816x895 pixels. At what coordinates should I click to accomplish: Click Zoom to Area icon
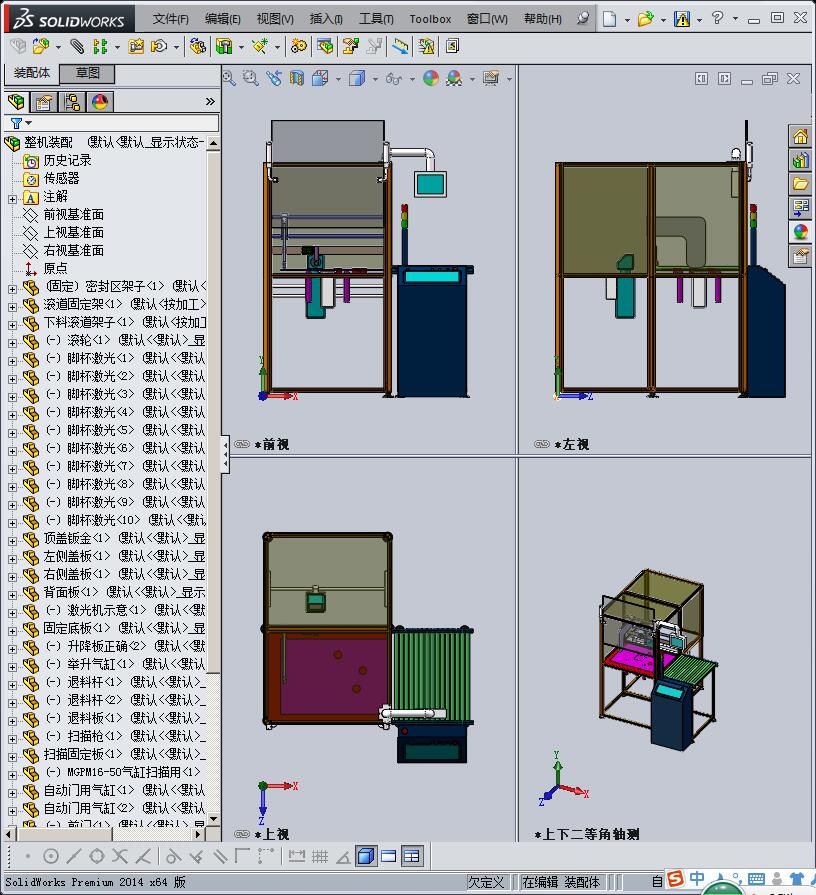coord(251,78)
